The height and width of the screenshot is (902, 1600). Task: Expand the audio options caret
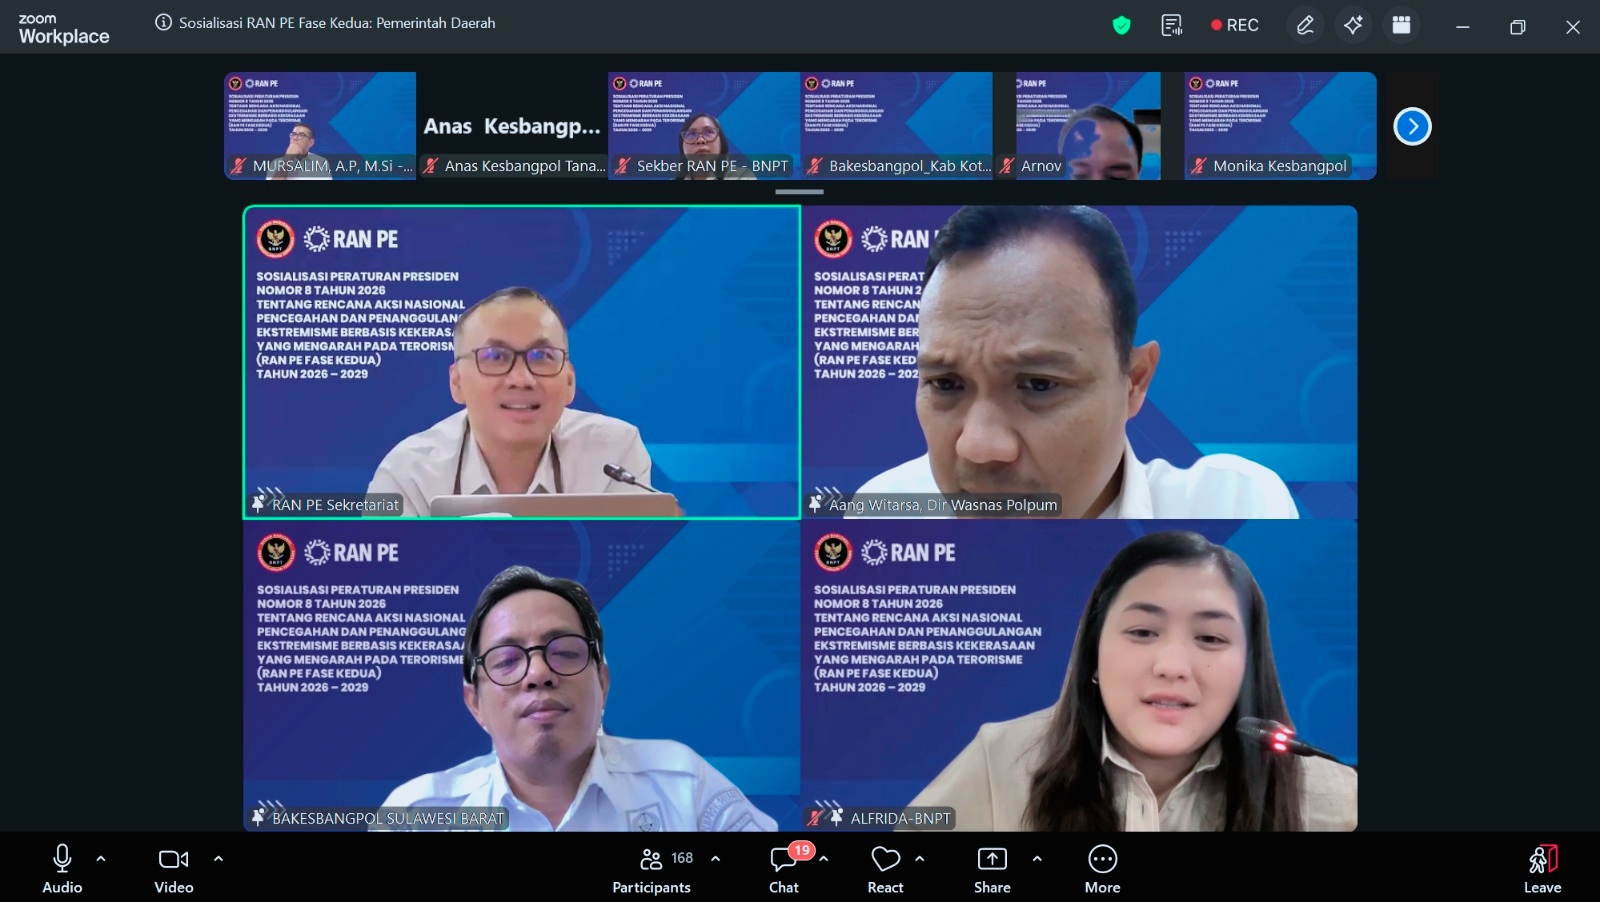[x=101, y=858]
